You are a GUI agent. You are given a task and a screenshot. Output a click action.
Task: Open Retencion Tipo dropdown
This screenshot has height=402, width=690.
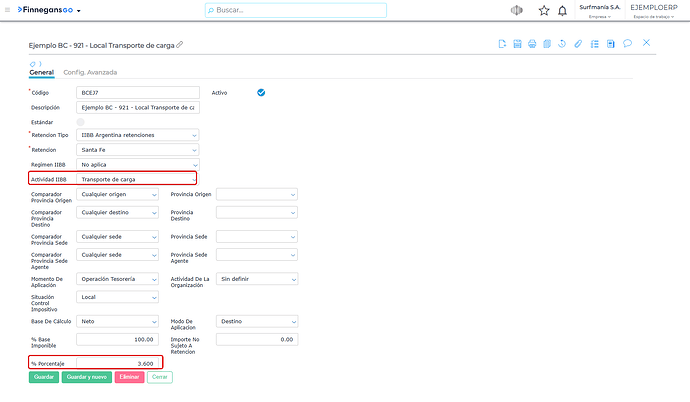(x=138, y=135)
